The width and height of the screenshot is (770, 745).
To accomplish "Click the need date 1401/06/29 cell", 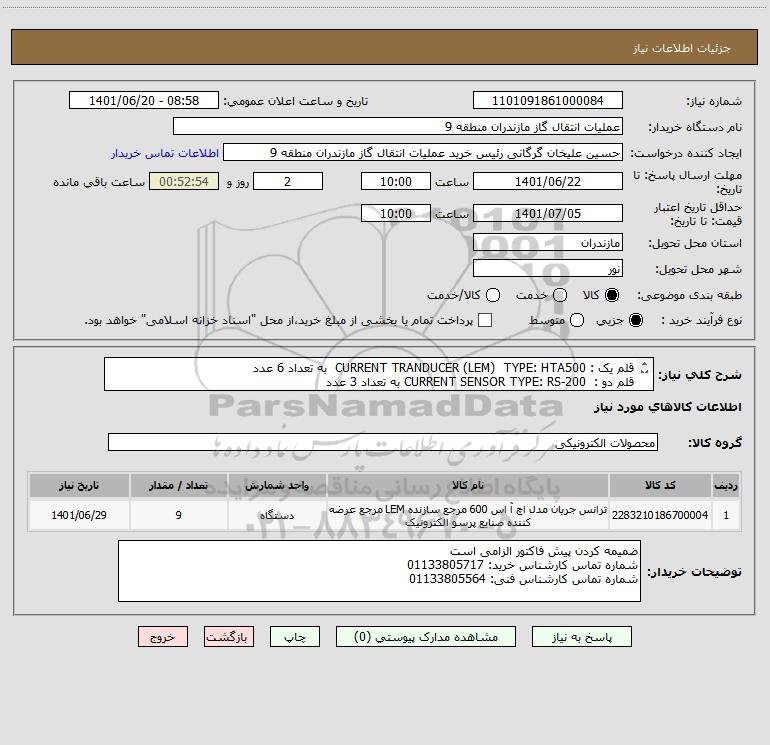I will click(79, 515).
